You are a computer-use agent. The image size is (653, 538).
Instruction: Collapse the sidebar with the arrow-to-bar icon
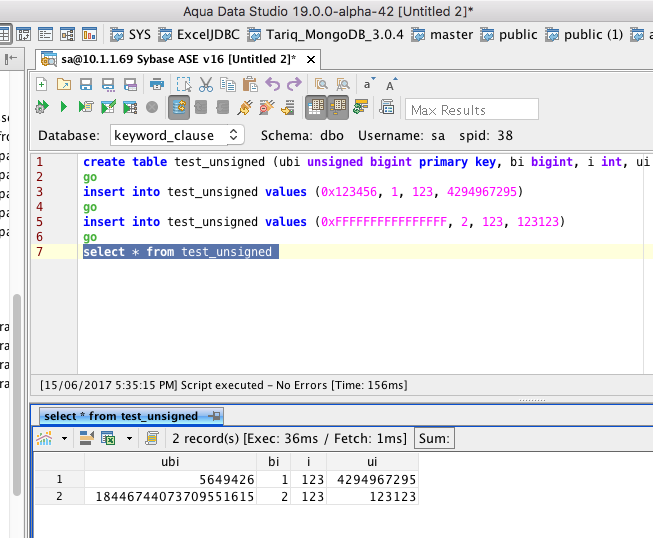[x=11, y=58]
